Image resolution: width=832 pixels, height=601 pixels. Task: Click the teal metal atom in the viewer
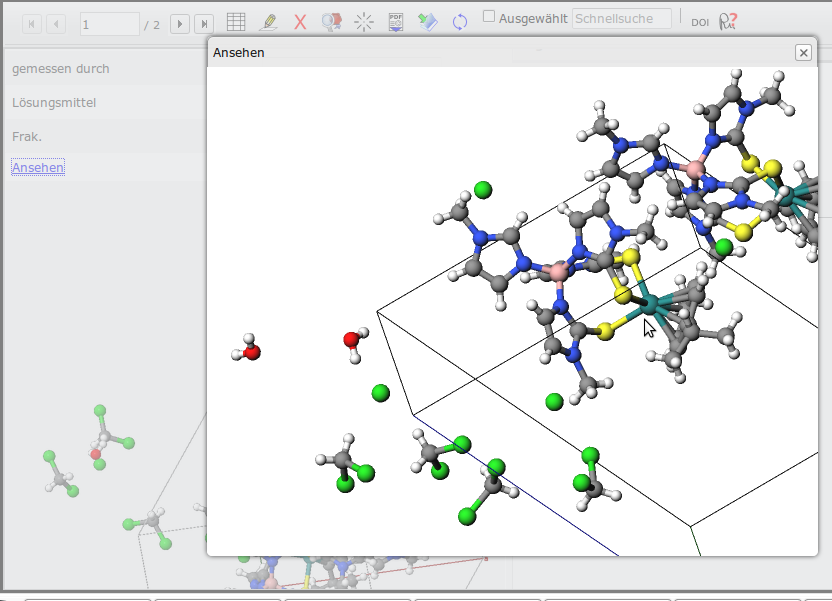click(x=650, y=304)
